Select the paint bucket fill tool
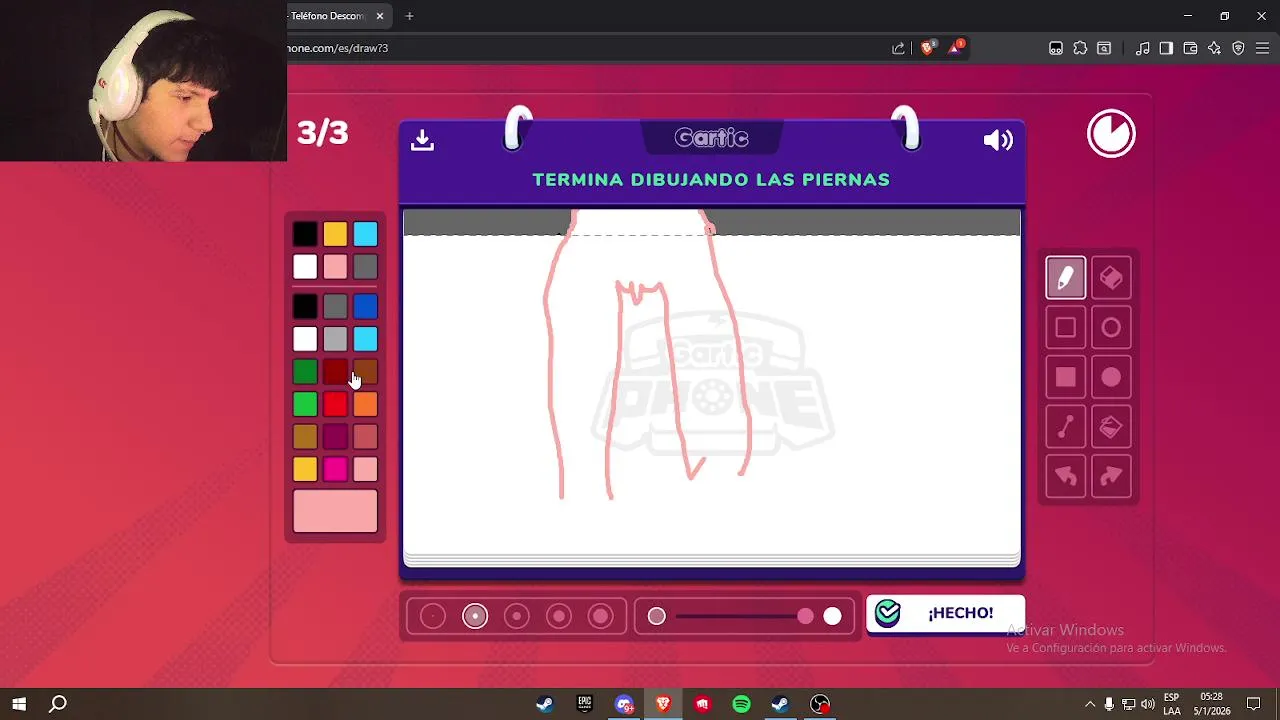Viewport: 1280px width, 720px height. [1111, 427]
